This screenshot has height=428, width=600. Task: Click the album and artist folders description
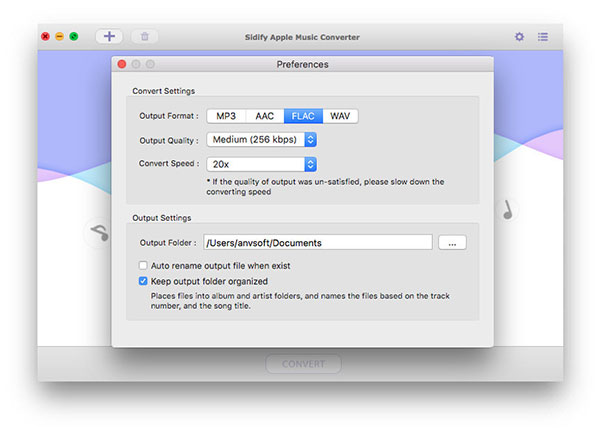click(x=300, y=301)
